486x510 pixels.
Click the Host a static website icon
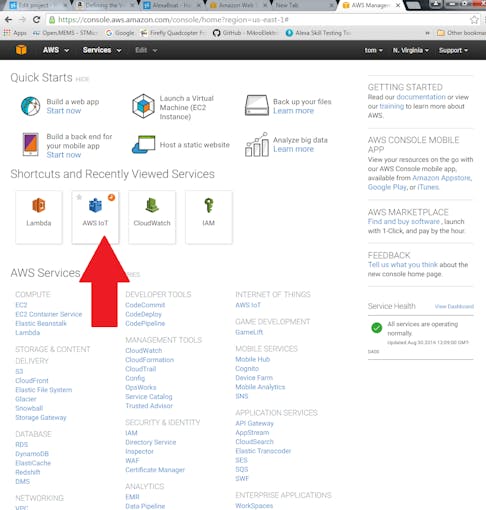point(143,144)
